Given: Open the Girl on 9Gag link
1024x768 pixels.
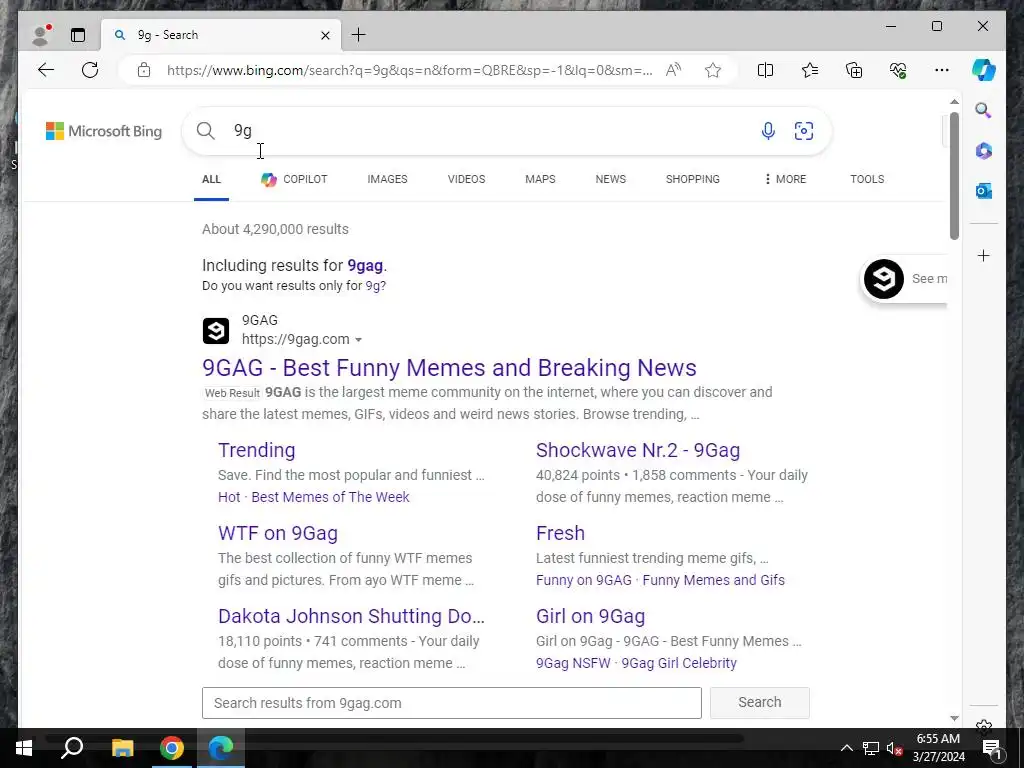Looking at the screenshot, I should tap(590, 616).
